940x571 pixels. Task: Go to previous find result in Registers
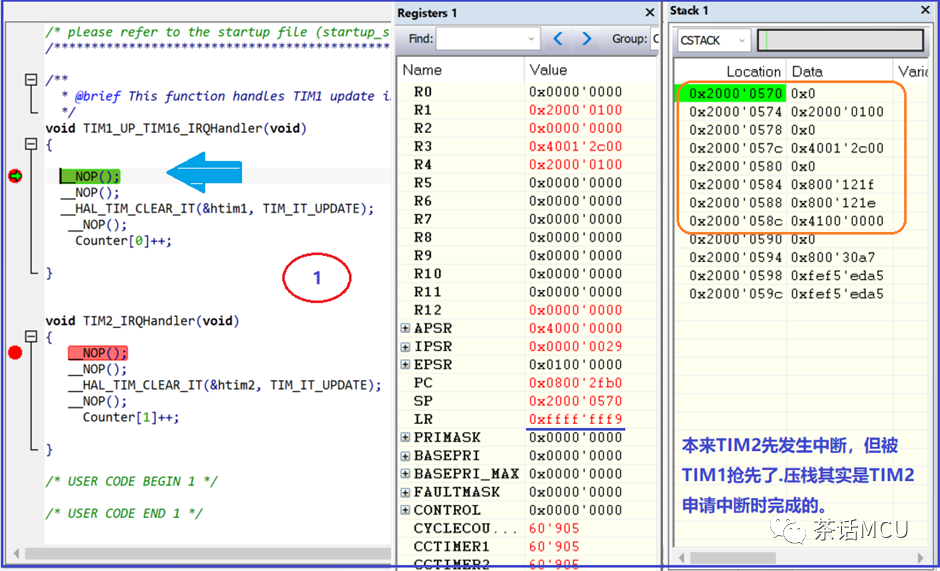(x=558, y=39)
